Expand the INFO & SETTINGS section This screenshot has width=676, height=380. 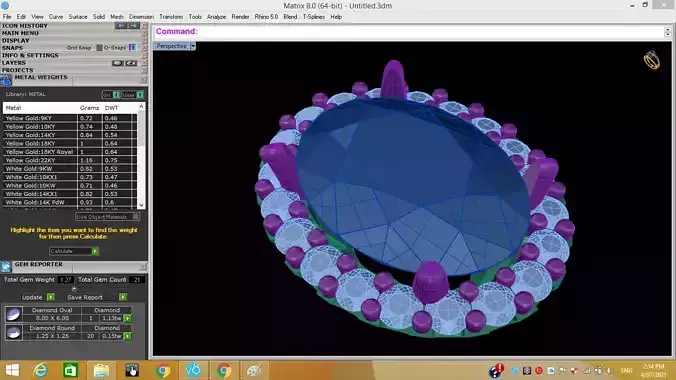[30, 55]
